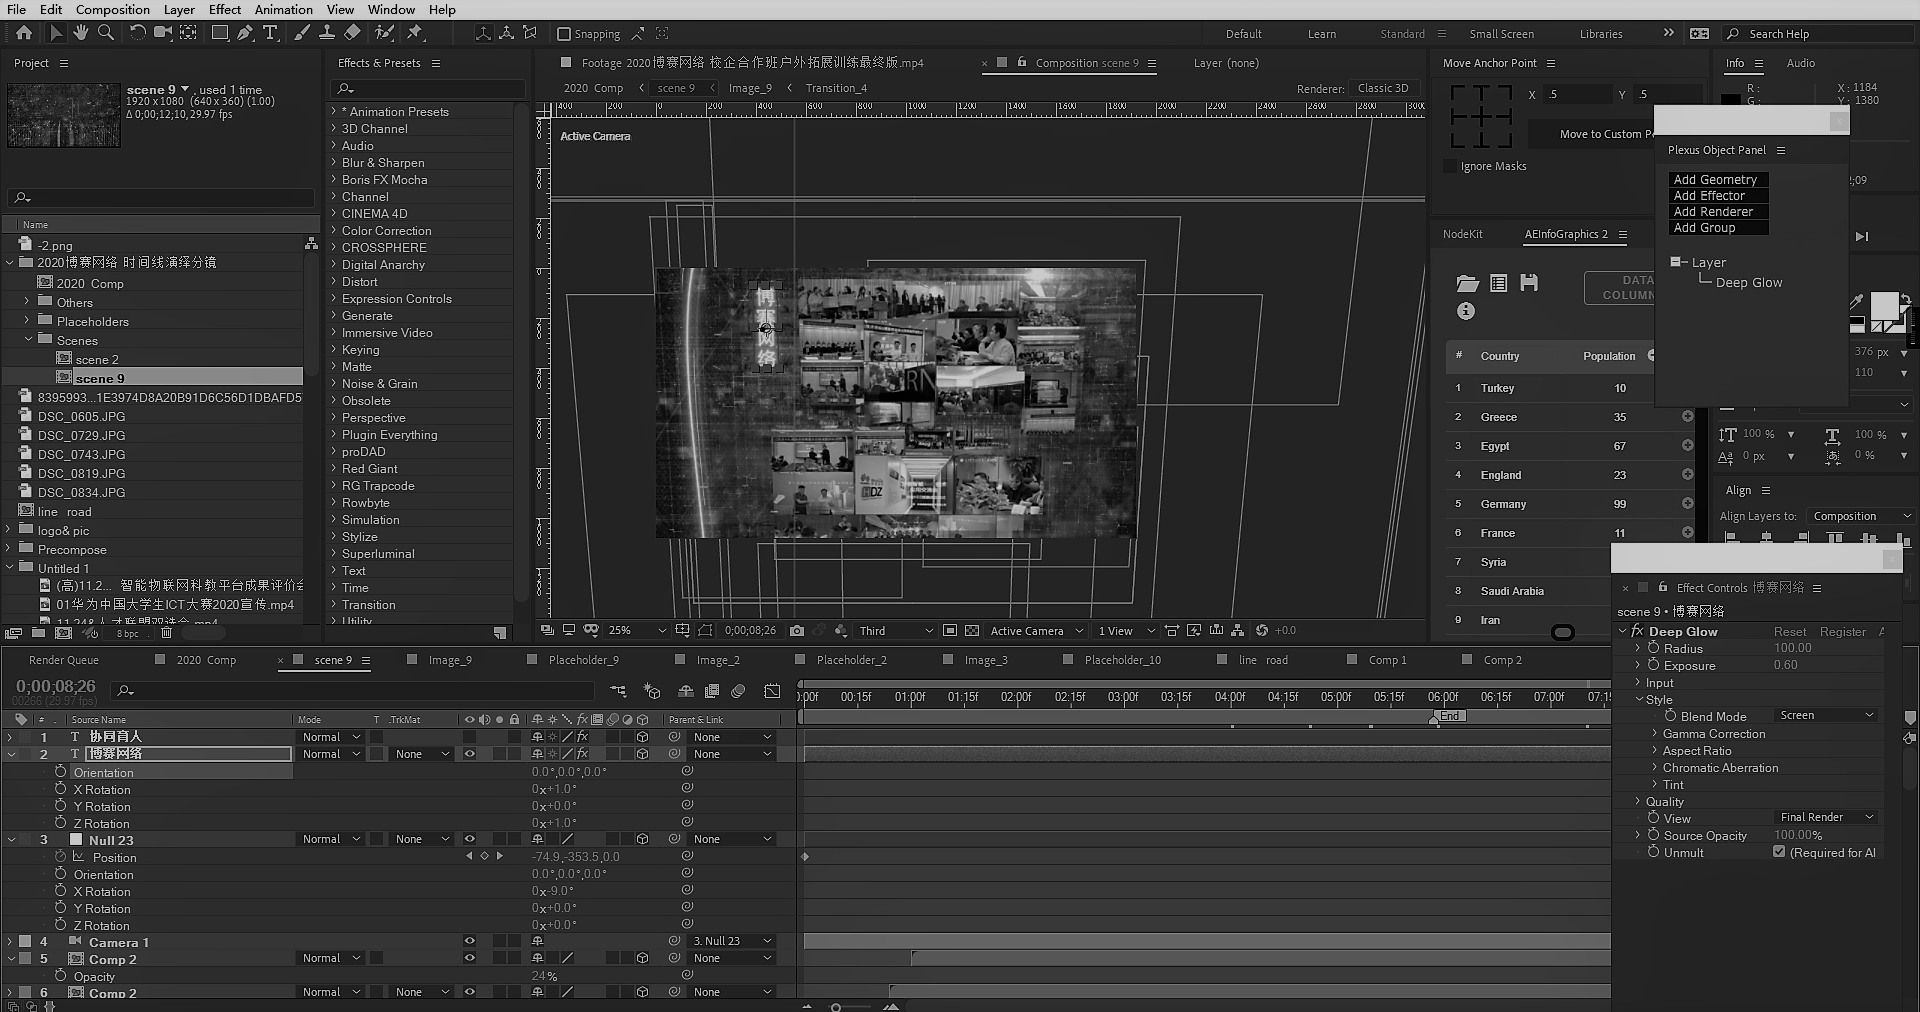The width and height of the screenshot is (1920, 1012).
Task: Select the Puppet Pin tool
Action: click(415, 33)
